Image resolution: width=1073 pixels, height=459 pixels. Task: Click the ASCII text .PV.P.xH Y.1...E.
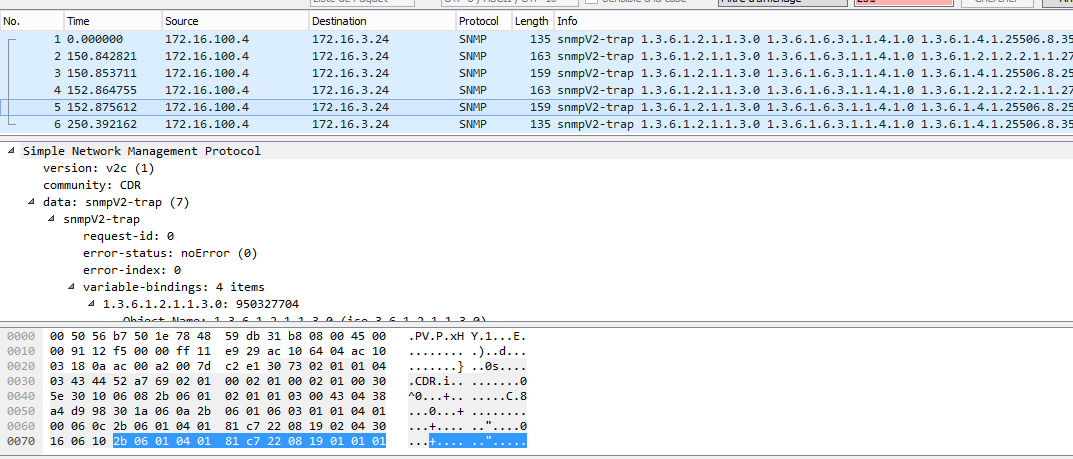467,337
